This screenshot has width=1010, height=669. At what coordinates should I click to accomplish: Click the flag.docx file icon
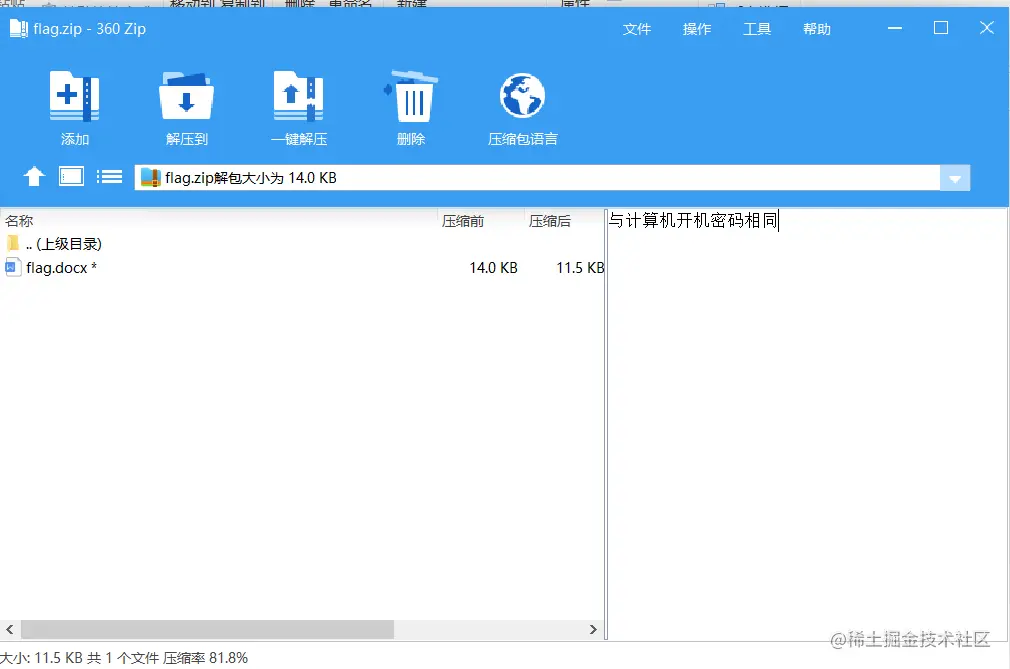[12, 267]
